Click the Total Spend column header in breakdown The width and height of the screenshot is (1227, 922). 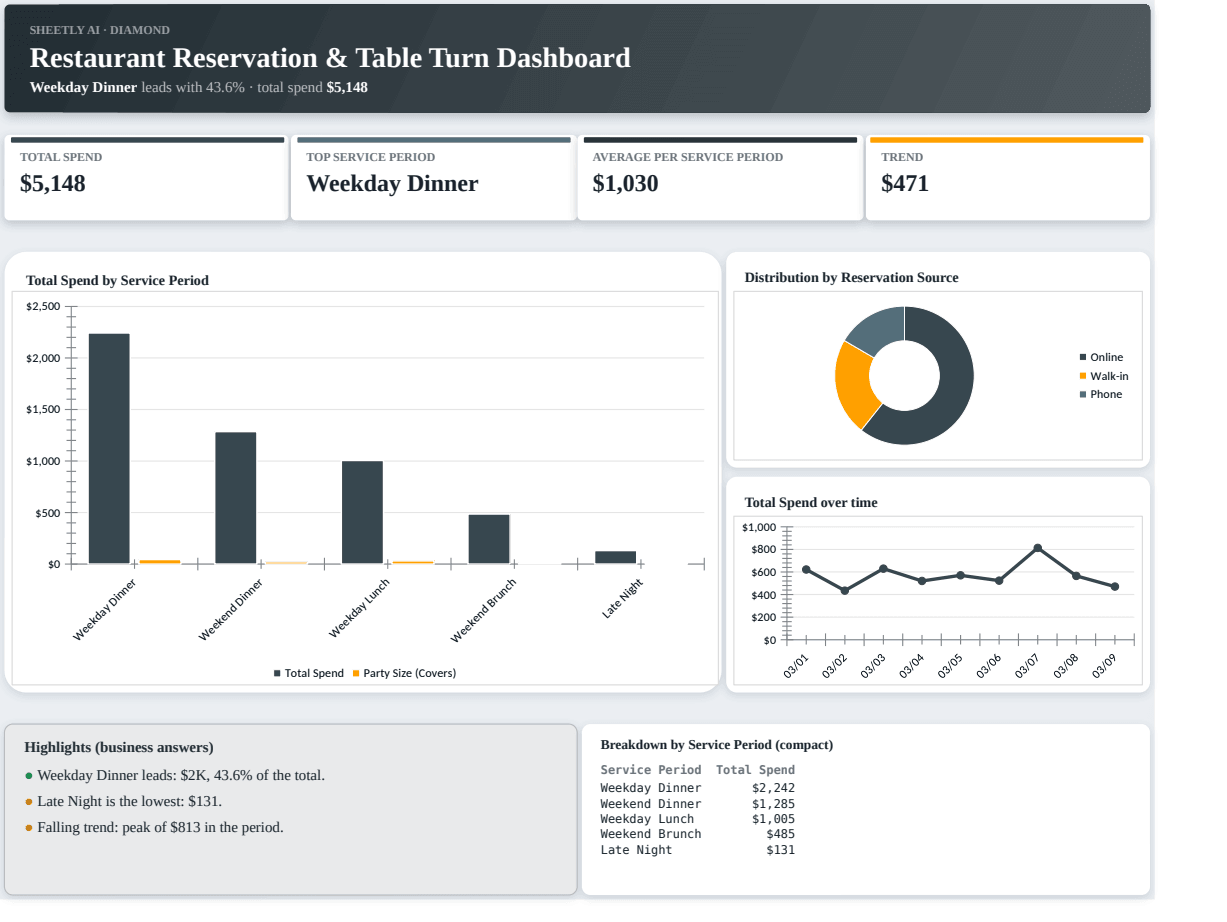coord(756,770)
